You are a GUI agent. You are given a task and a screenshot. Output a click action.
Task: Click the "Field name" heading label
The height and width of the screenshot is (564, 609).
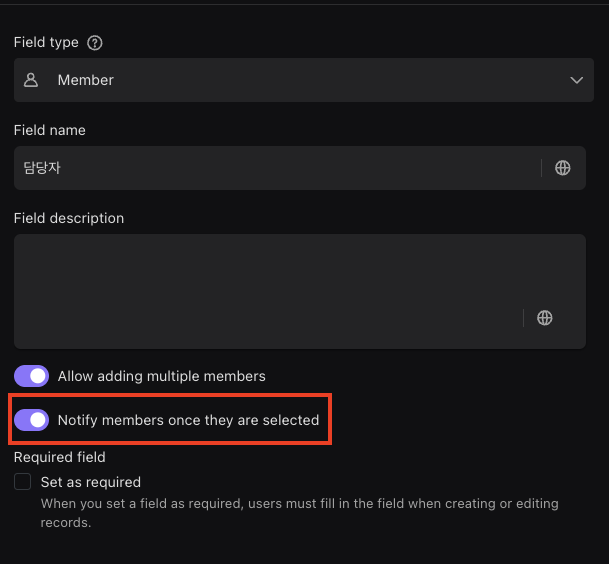point(50,130)
